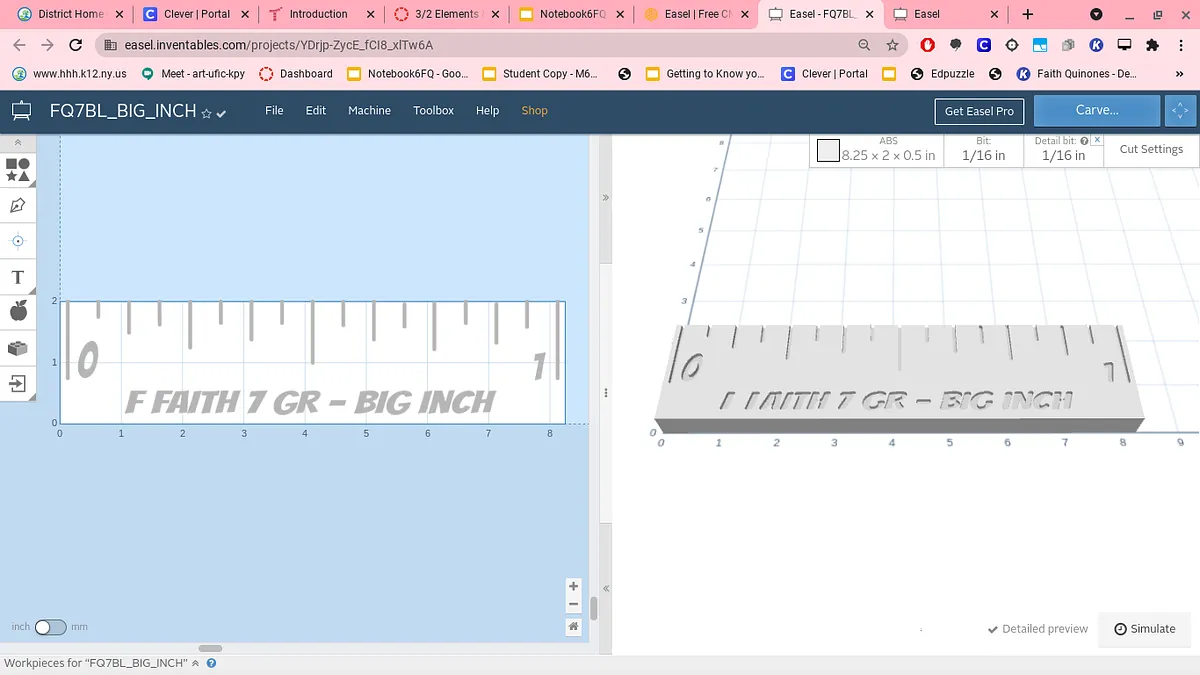The height and width of the screenshot is (675, 1200).
Task: Open the Machine menu
Action: coord(369,111)
